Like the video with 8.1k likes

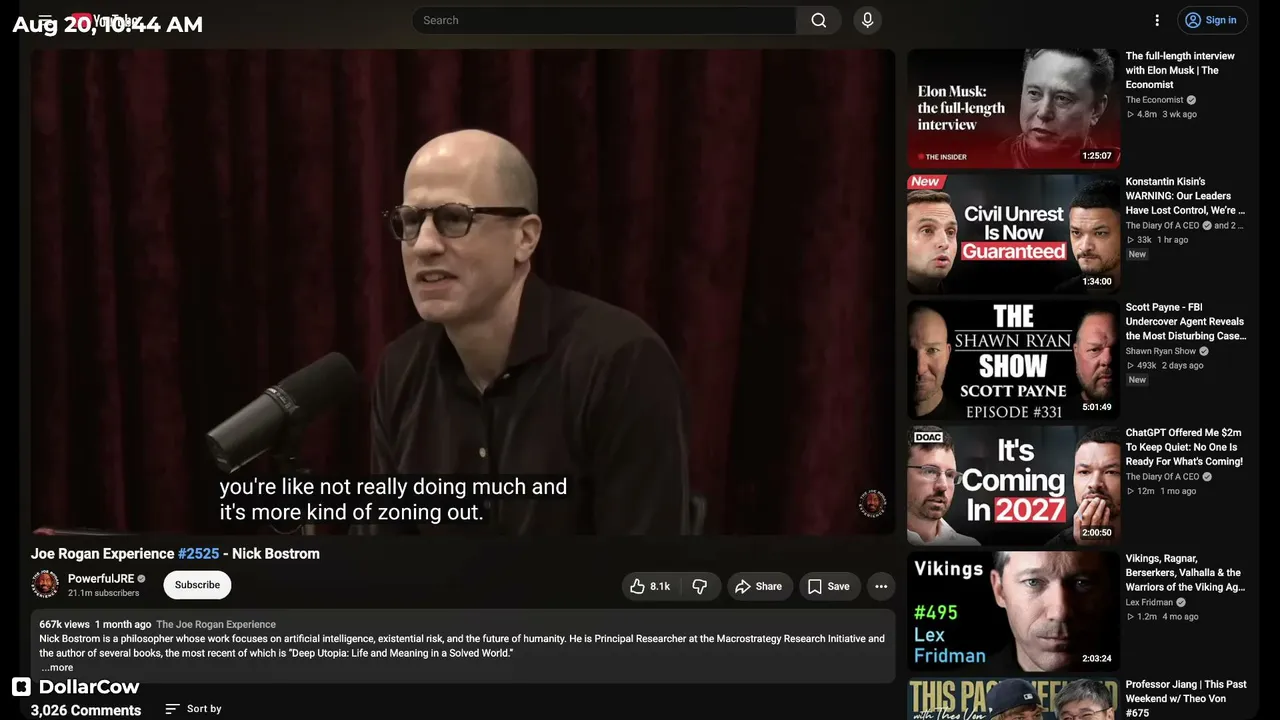click(650, 586)
